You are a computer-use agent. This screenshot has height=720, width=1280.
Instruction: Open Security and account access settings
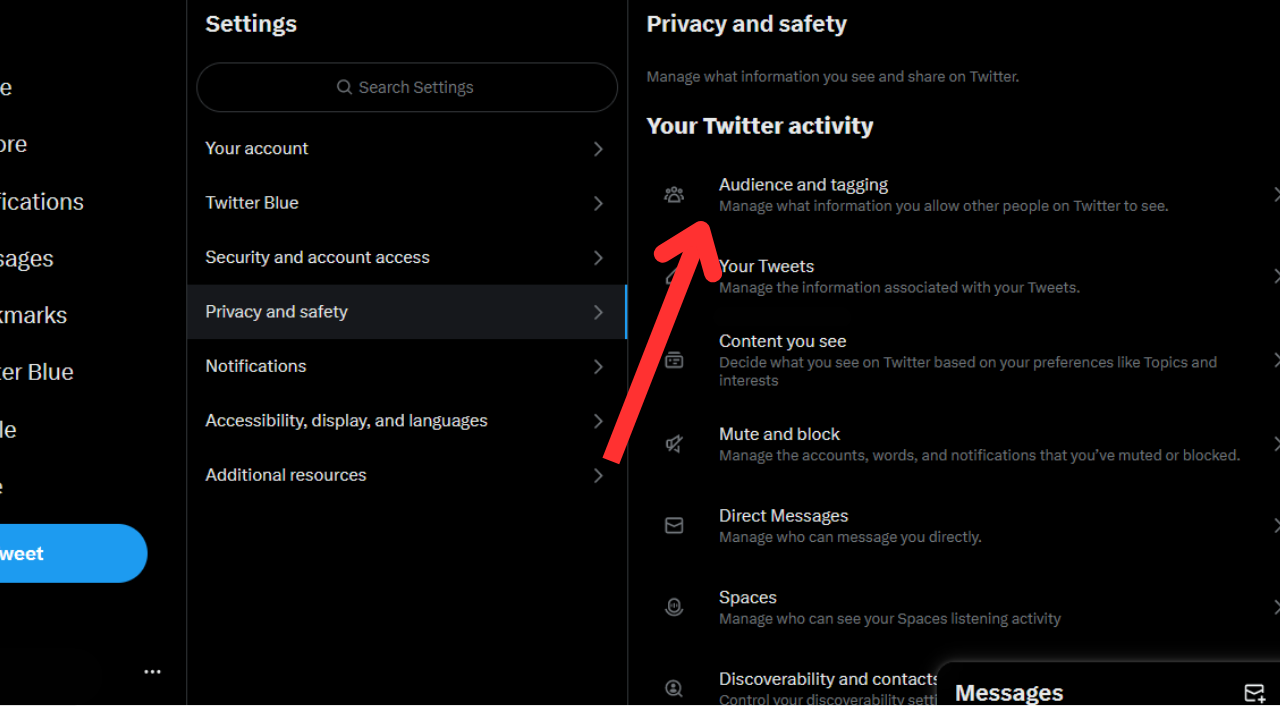407,258
